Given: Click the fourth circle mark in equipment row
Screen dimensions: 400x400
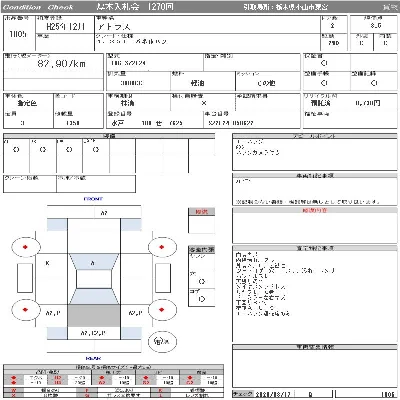Looking at the screenshot, I should pos(96,150).
